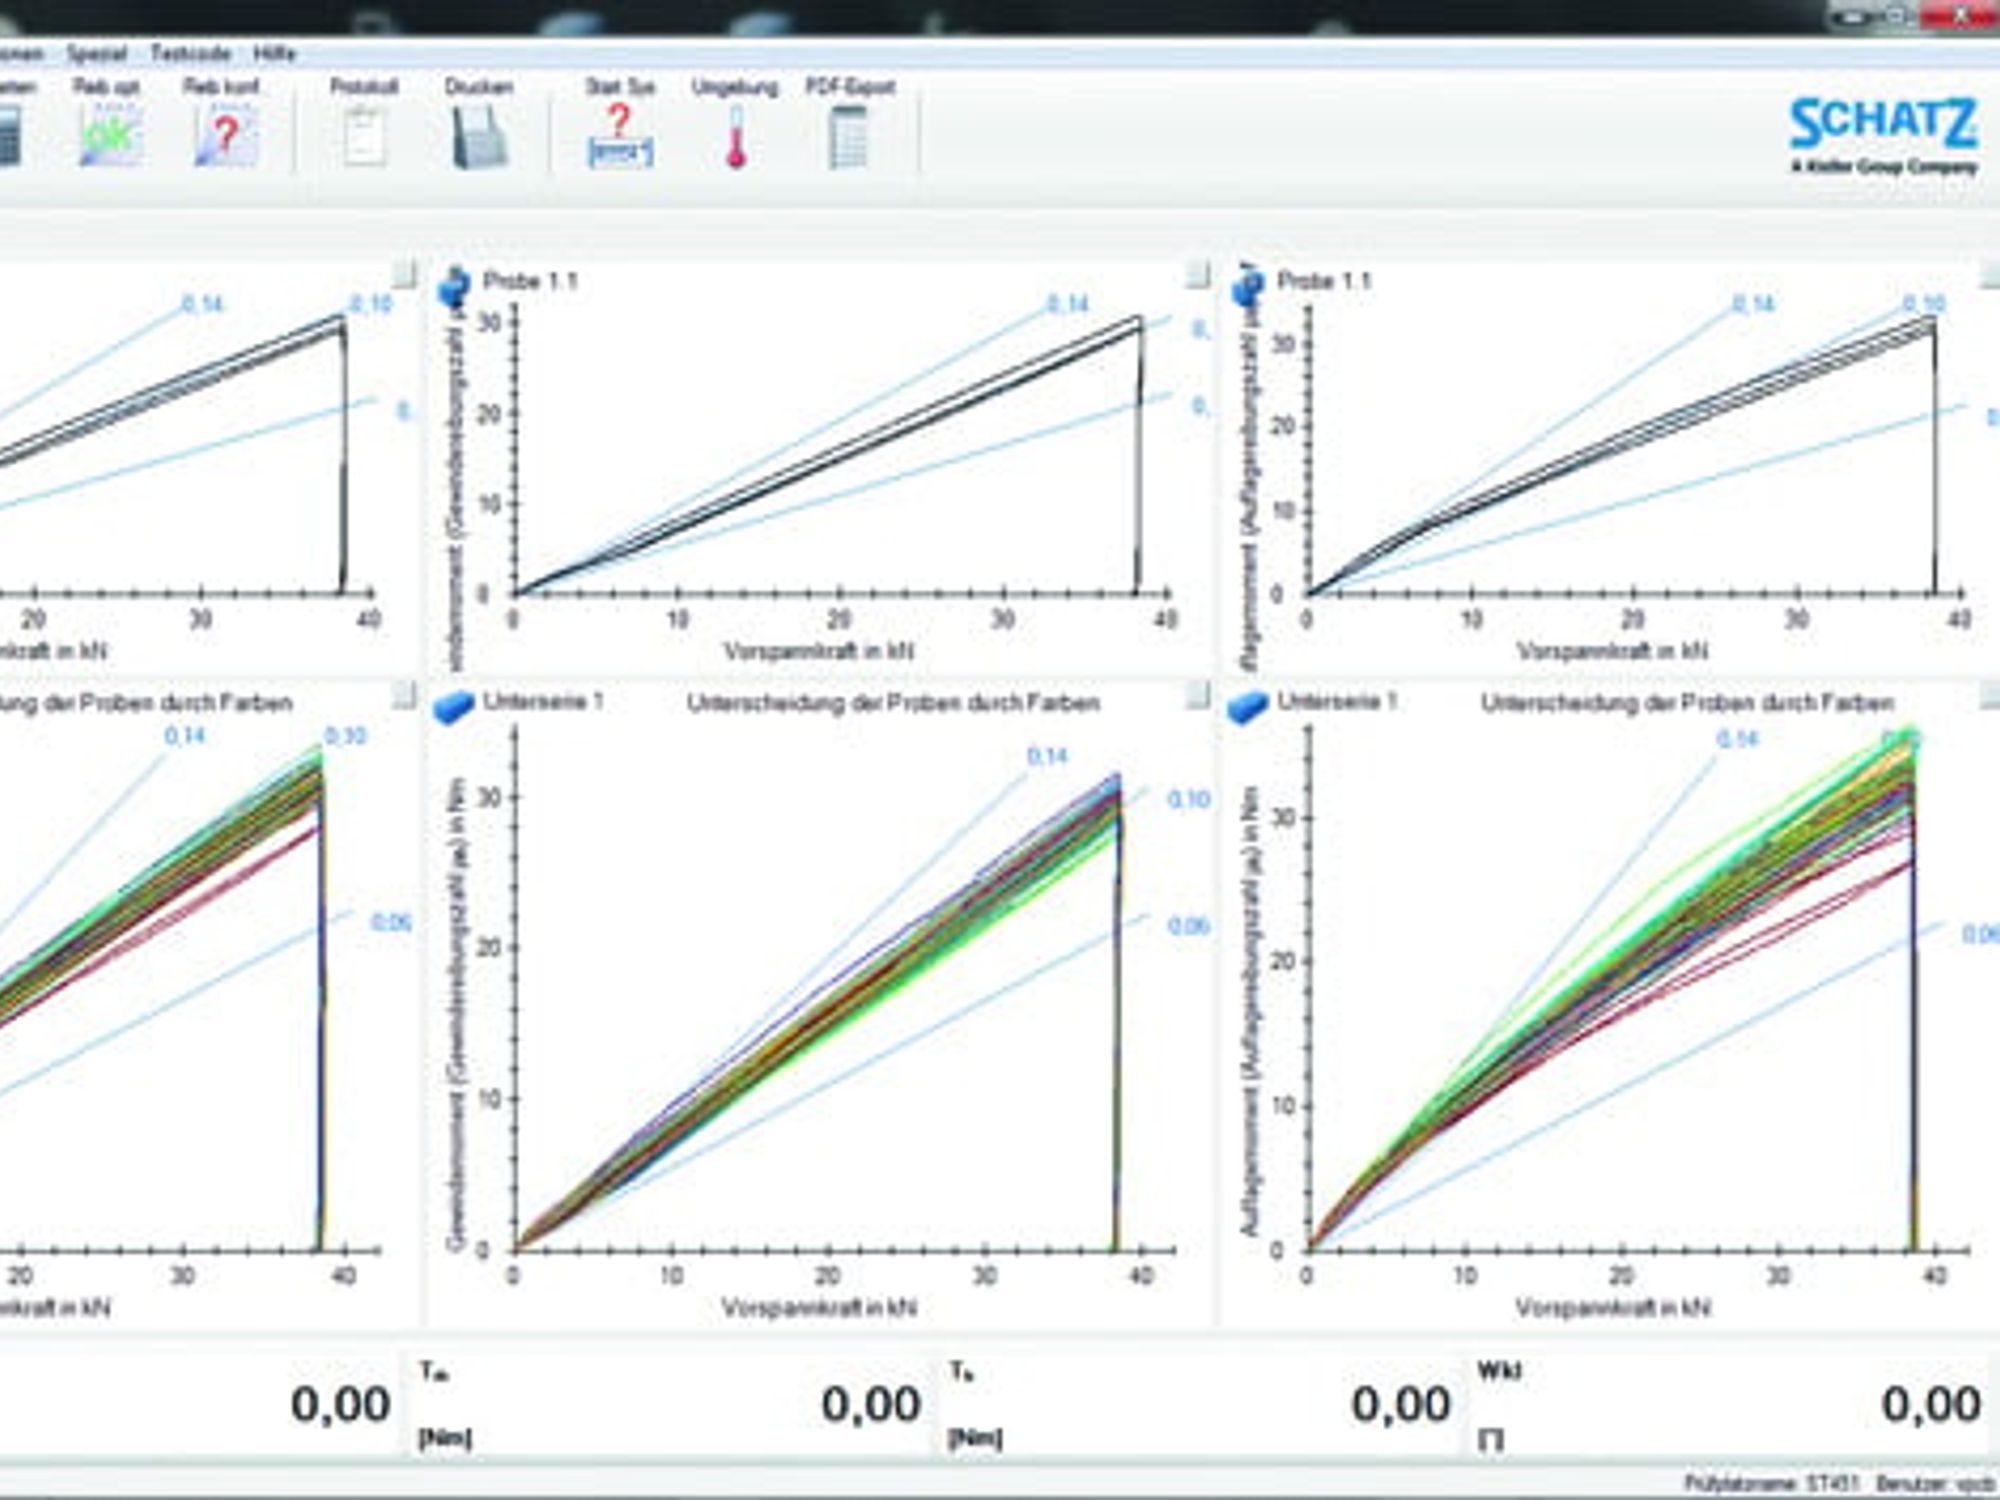Click blue icon beside Probe 1.1 in the middle chart
This screenshot has height=1500, width=2000.
click(x=454, y=286)
